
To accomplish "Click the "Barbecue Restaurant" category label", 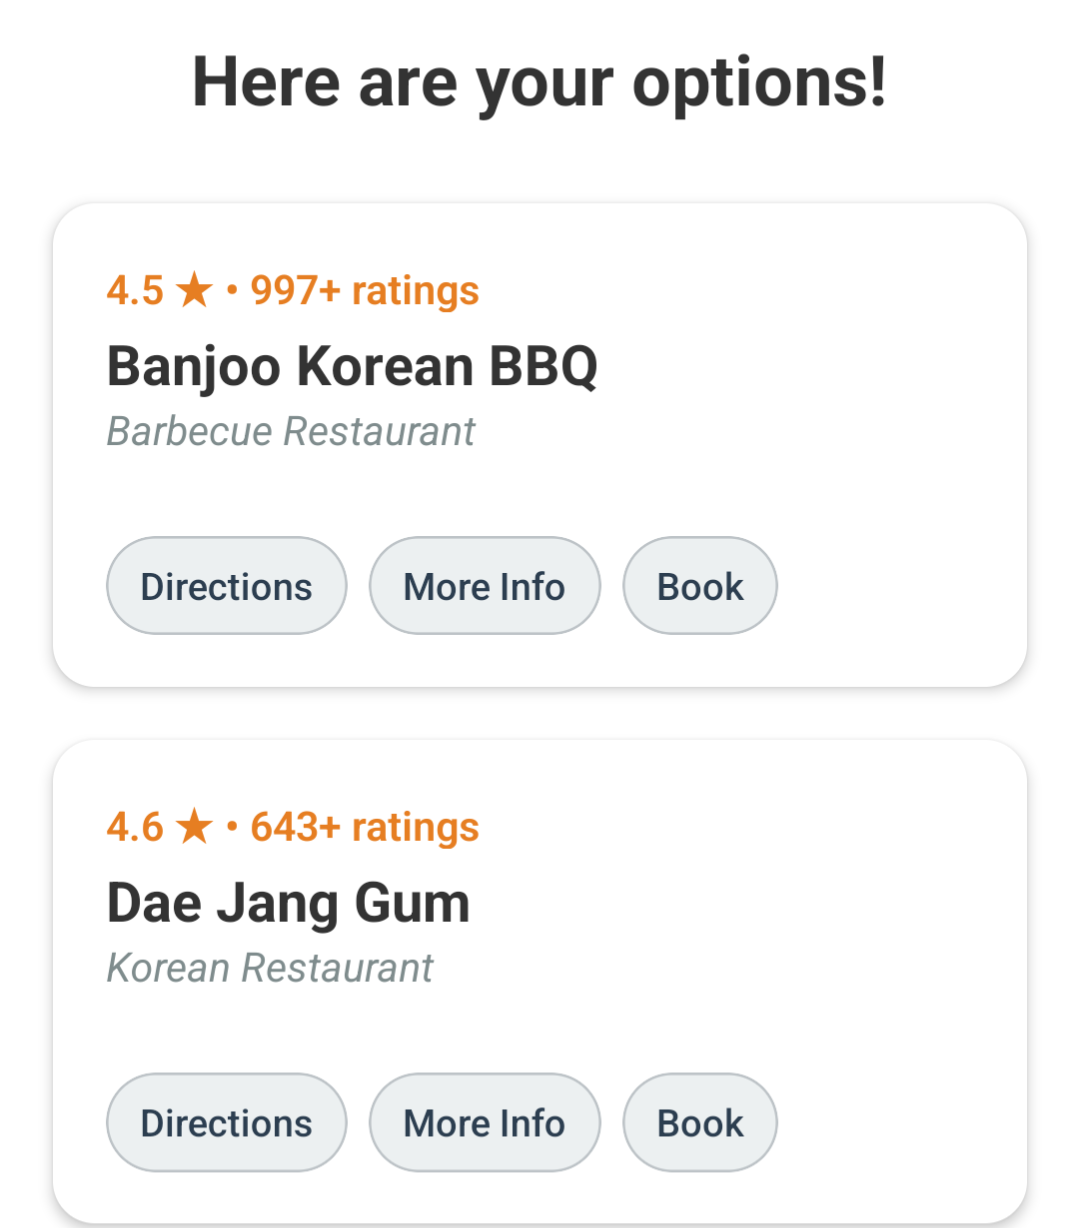I will point(291,432).
